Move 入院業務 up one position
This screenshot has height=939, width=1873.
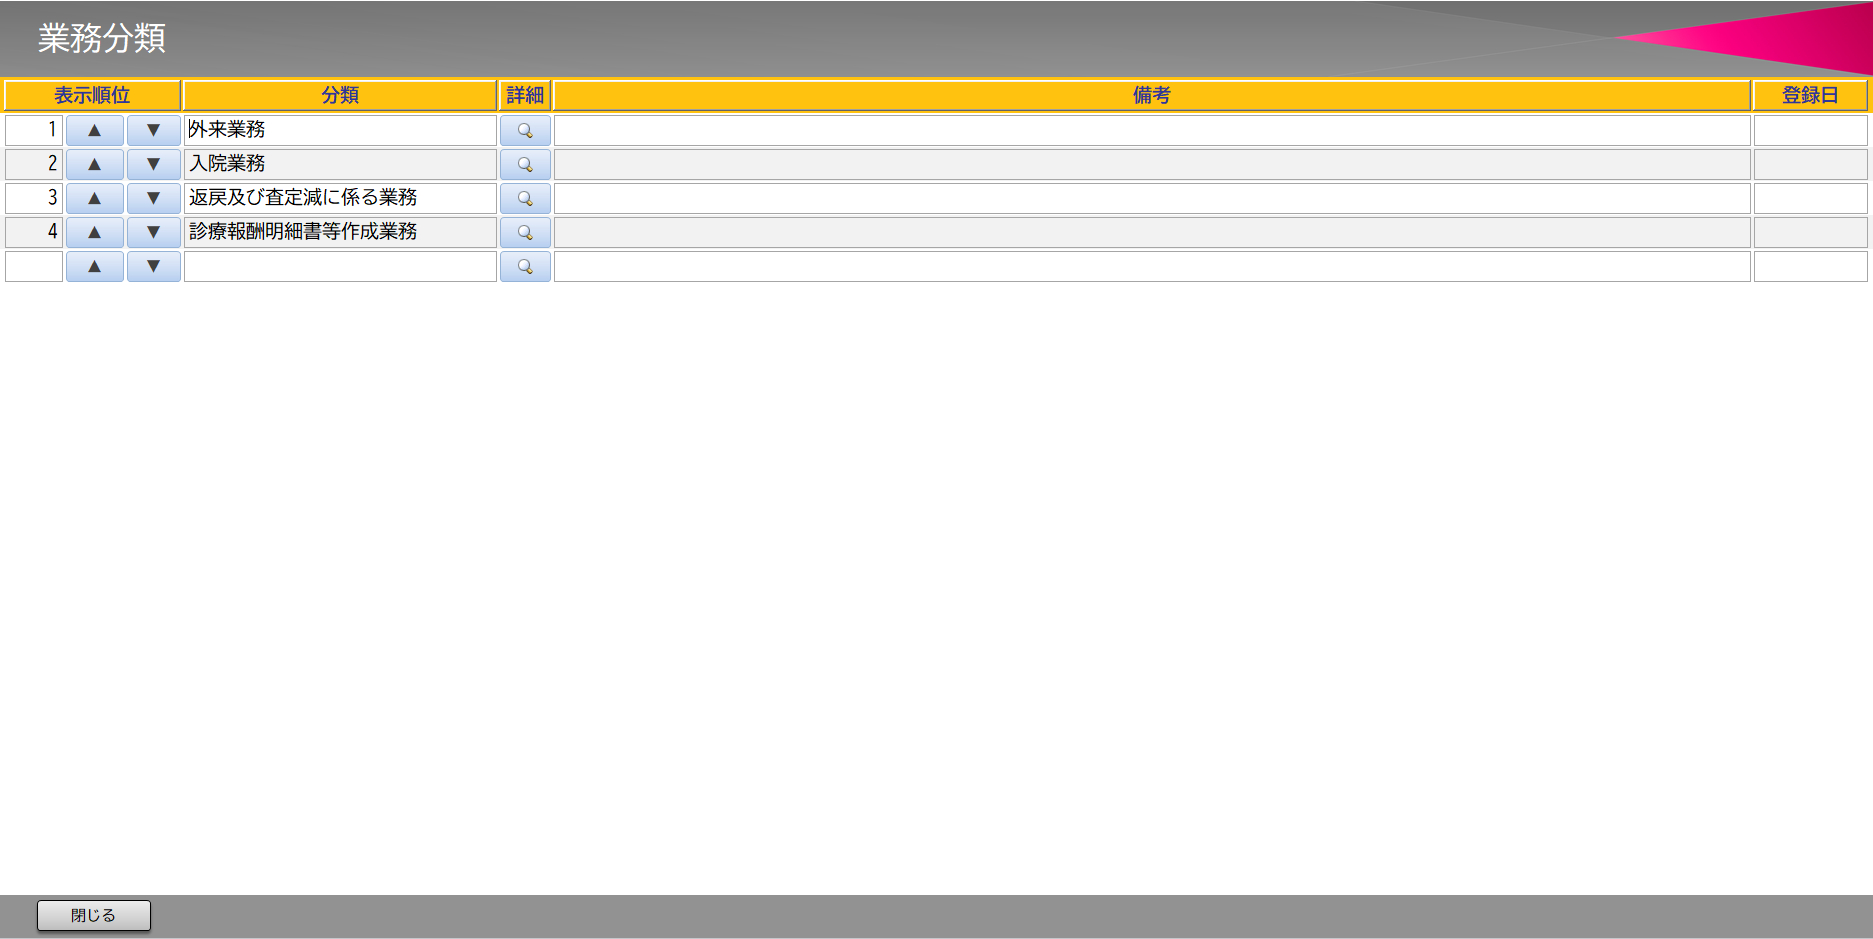point(95,164)
